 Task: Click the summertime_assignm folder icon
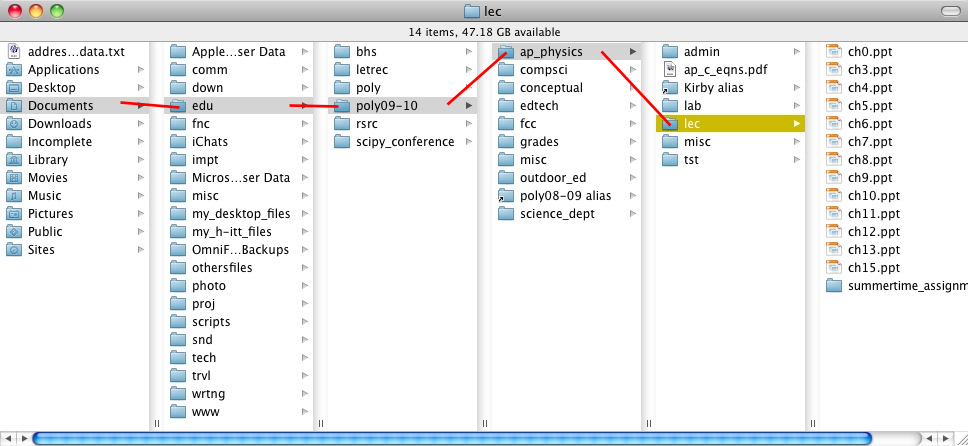833,285
